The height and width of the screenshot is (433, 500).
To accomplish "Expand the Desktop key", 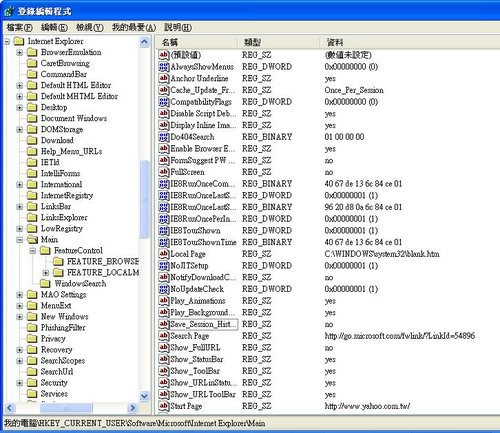I will (20, 108).
